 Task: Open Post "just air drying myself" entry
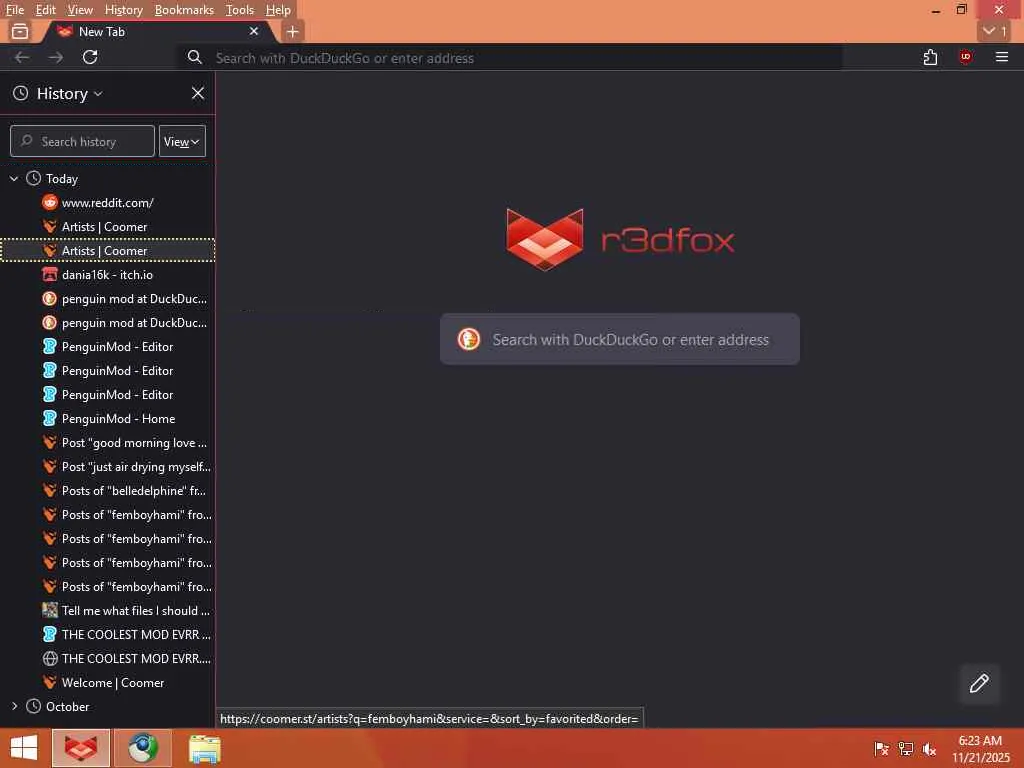pos(108,467)
